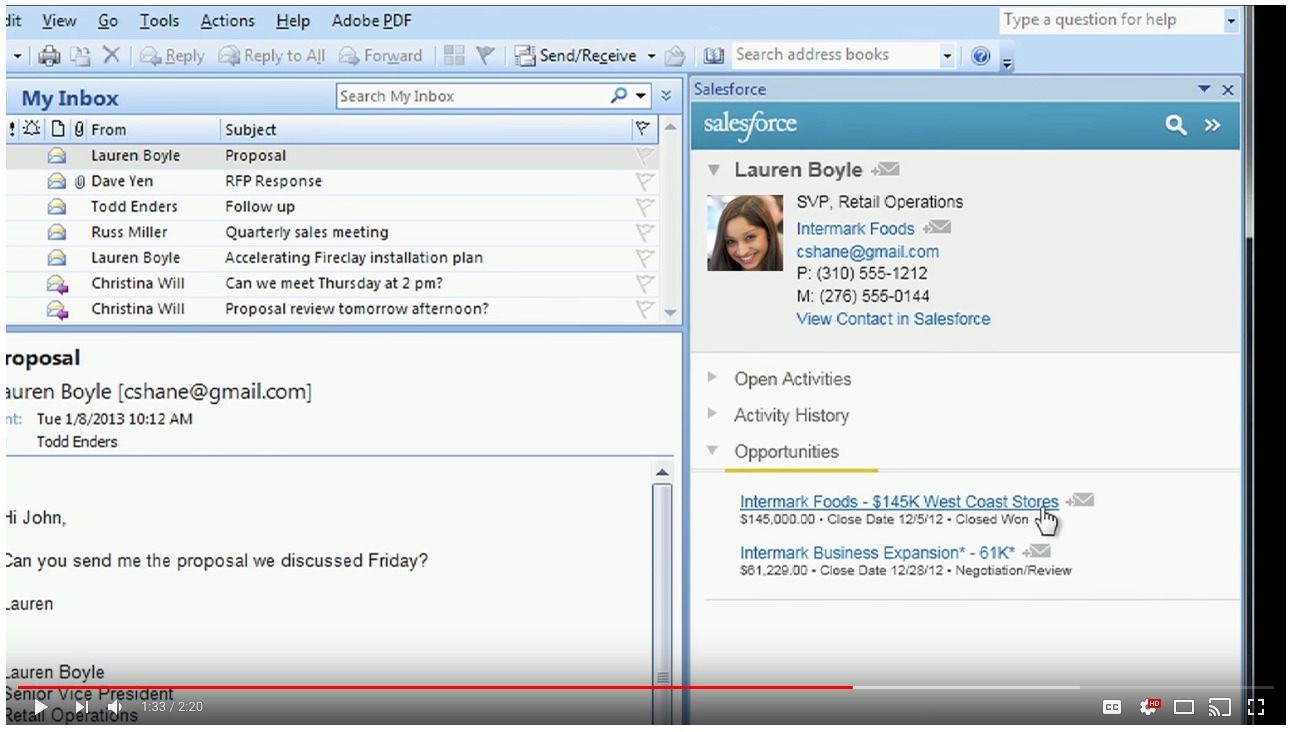
Task: Open the Actions menu
Action: click(x=228, y=20)
